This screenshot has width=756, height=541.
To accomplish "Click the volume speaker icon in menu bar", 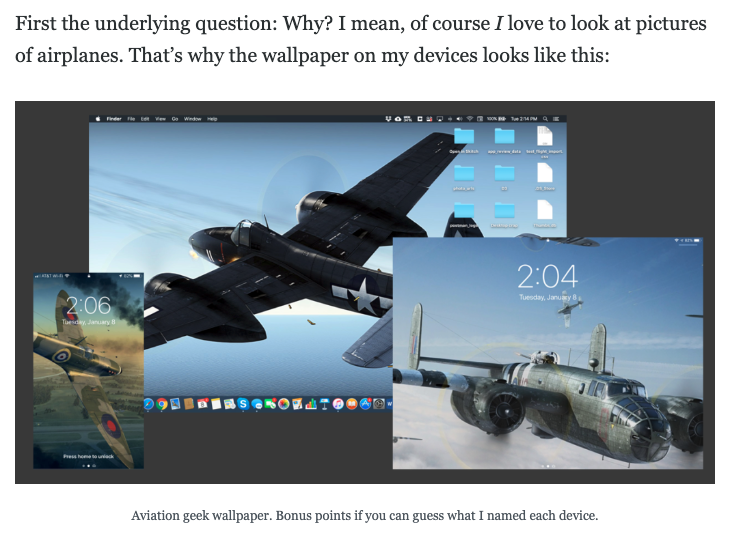I will click(459, 119).
